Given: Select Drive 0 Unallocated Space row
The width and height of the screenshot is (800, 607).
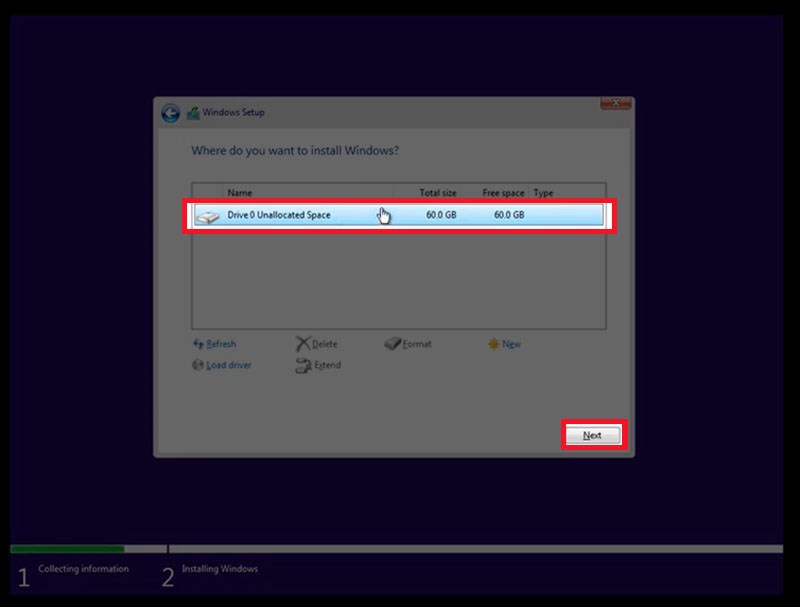Looking at the screenshot, I should (x=398, y=215).
